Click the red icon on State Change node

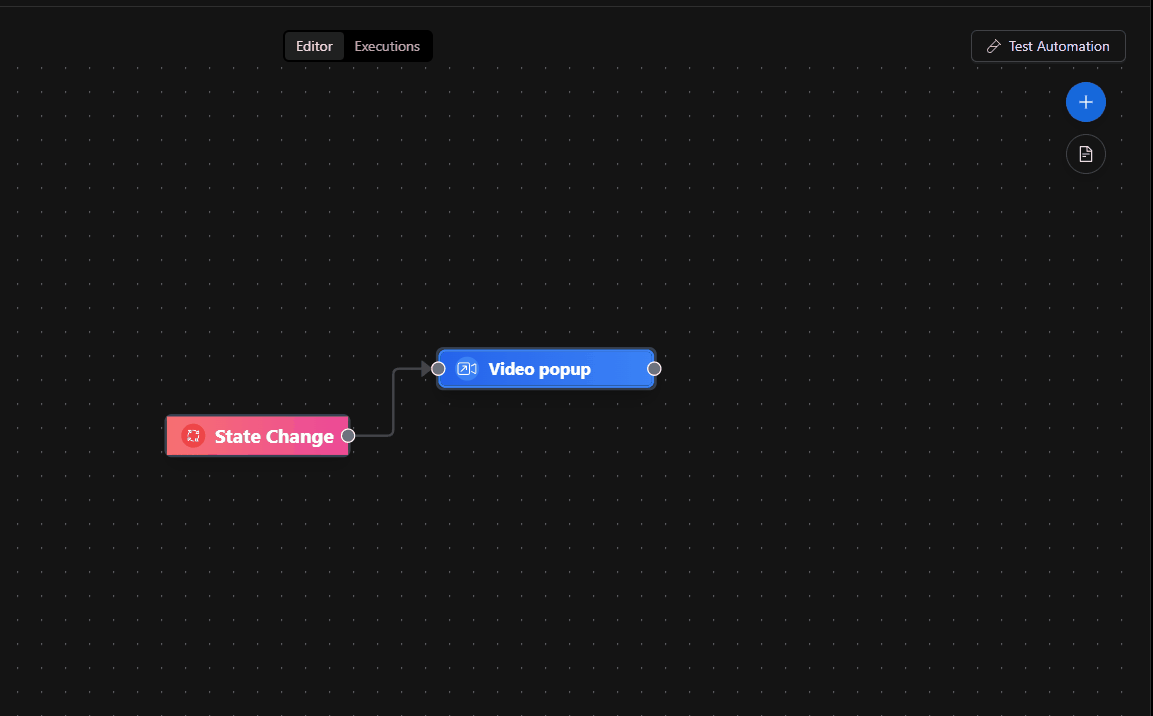[x=193, y=436]
